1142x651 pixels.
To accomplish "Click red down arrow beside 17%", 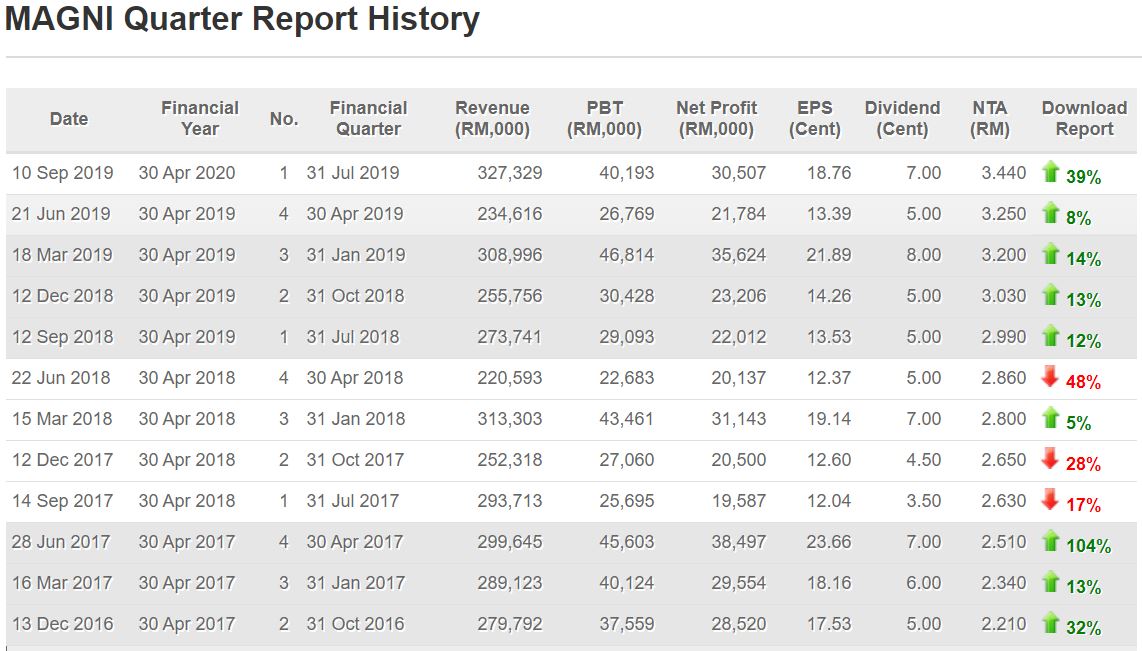I will 1050,500.
